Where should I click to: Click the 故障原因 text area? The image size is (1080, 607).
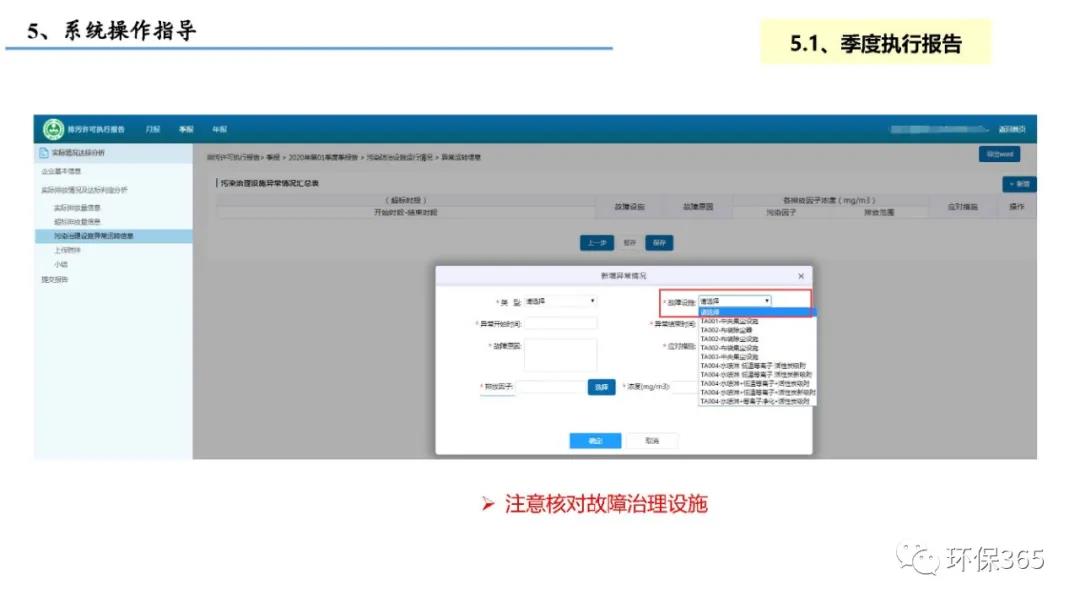click(x=561, y=354)
